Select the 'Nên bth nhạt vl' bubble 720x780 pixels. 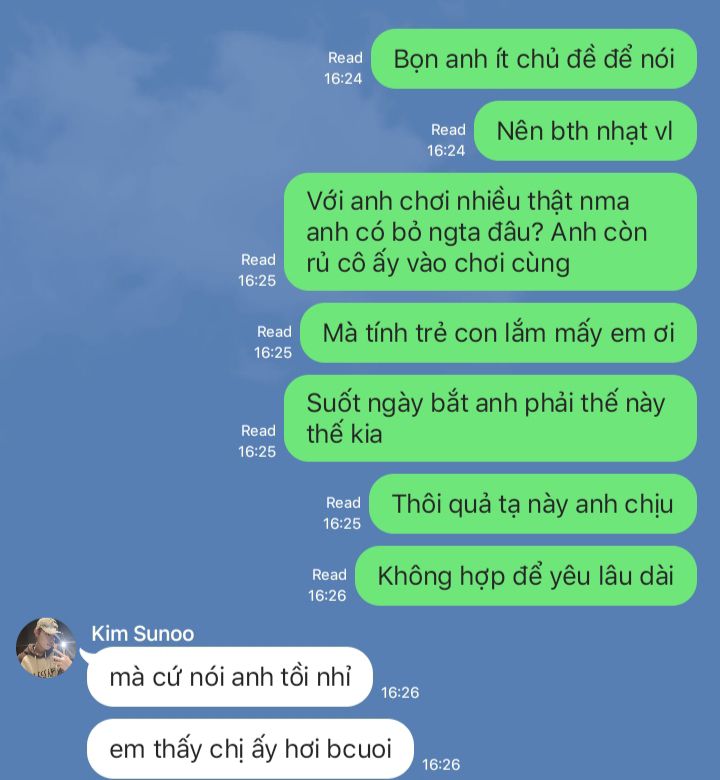(x=585, y=131)
